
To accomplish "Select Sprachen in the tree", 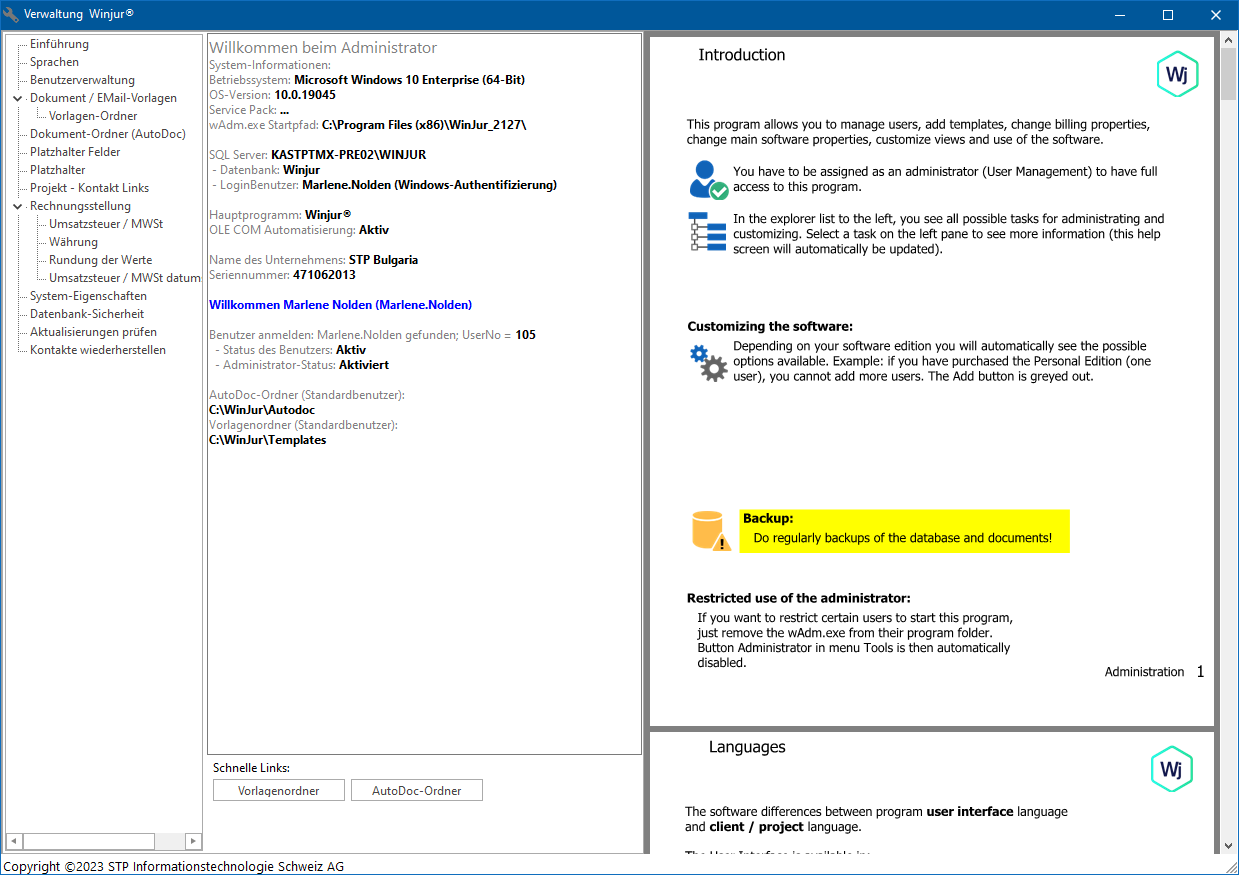I will click(x=54, y=62).
